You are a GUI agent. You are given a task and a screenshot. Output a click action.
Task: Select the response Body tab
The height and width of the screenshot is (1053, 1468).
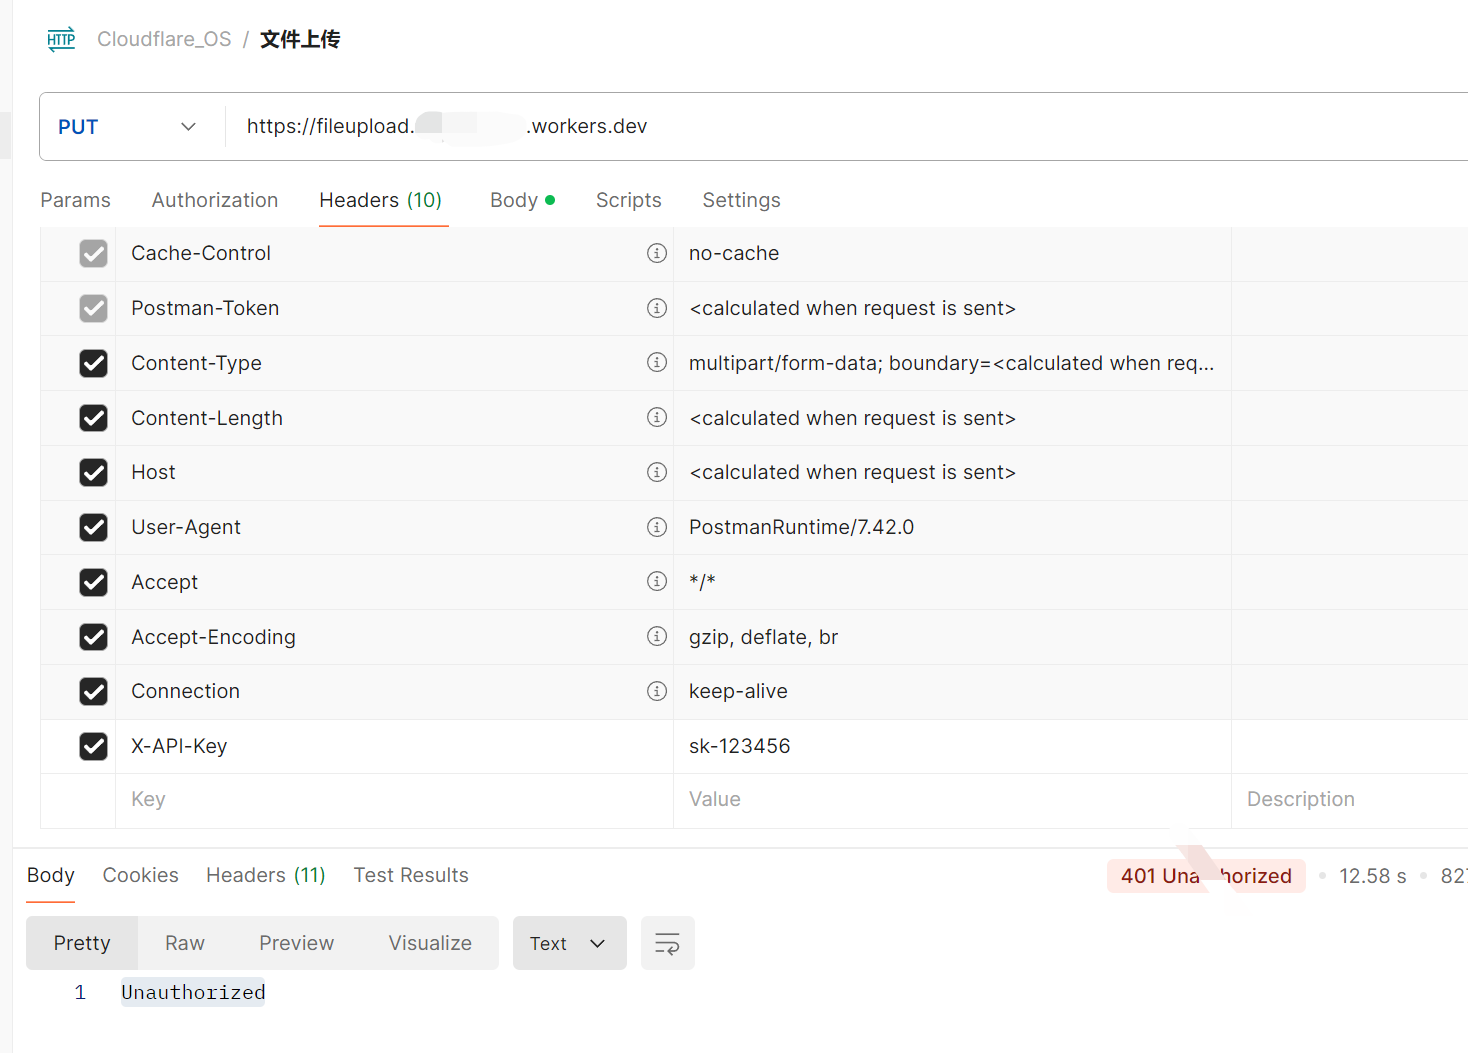[x=51, y=875]
